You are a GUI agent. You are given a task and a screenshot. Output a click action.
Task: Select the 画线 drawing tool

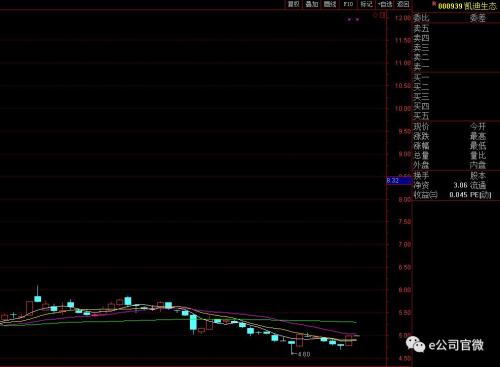click(x=330, y=4)
